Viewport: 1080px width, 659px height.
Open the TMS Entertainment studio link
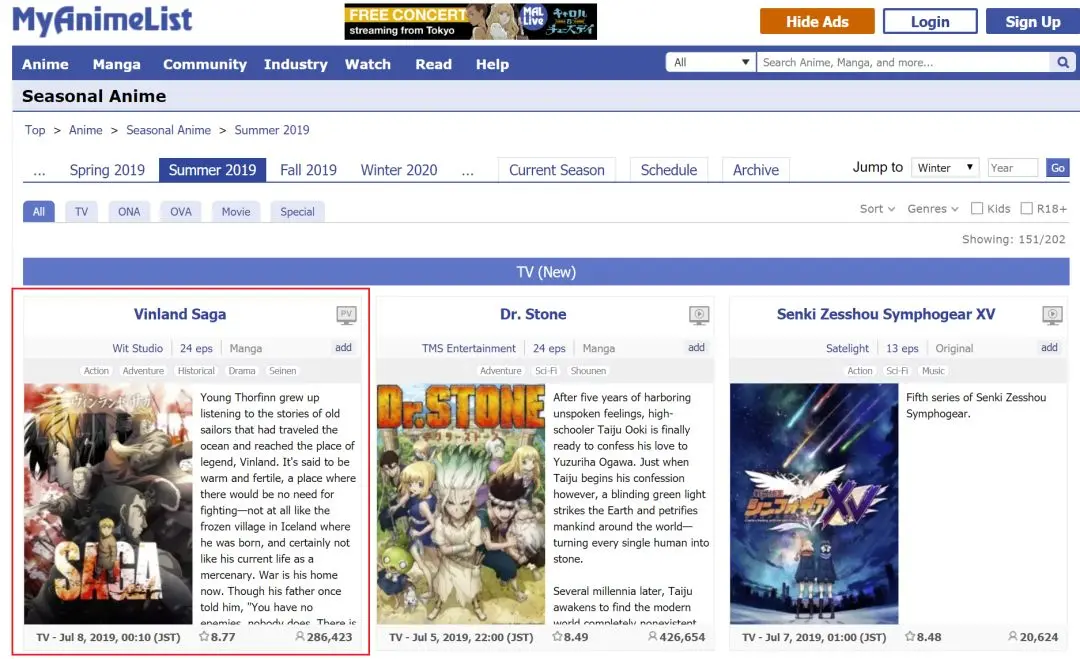coord(468,348)
